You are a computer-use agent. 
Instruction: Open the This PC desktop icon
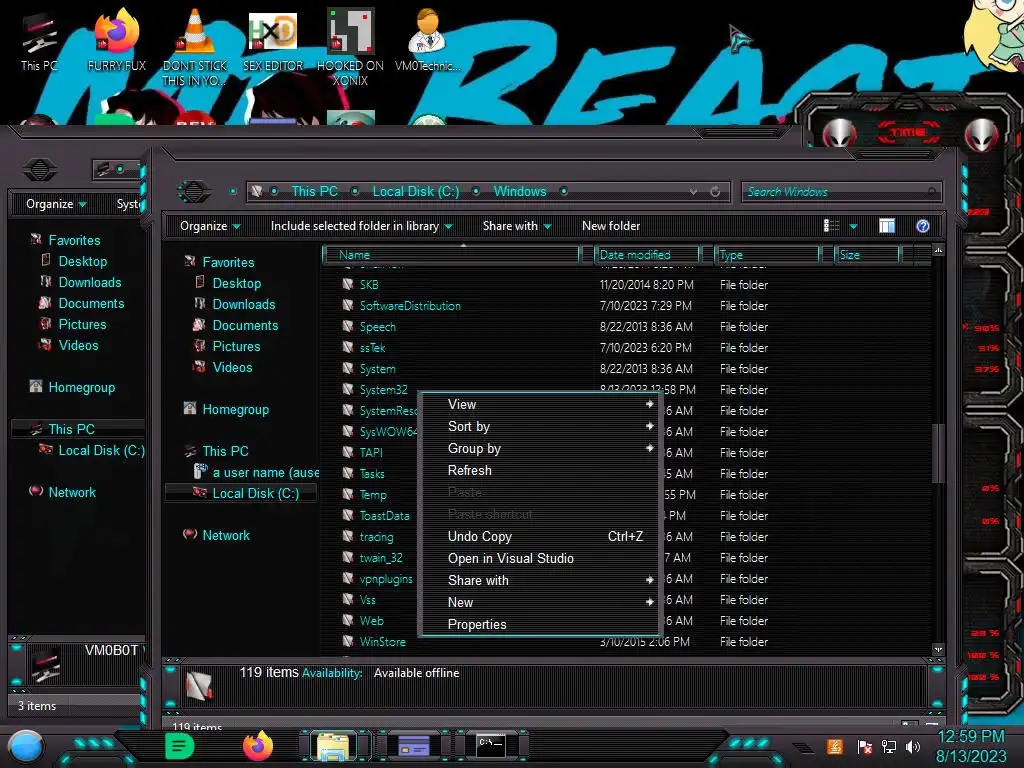(x=39, y=42)
